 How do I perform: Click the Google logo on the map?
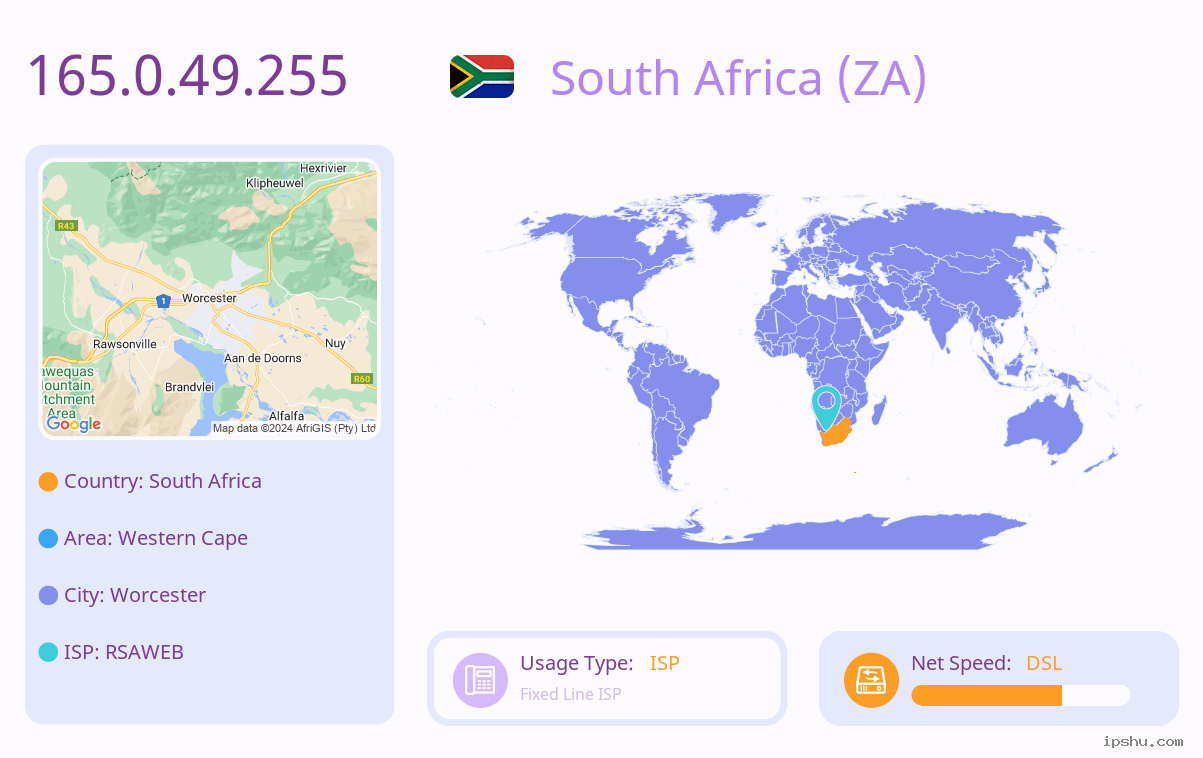point(74,424)
